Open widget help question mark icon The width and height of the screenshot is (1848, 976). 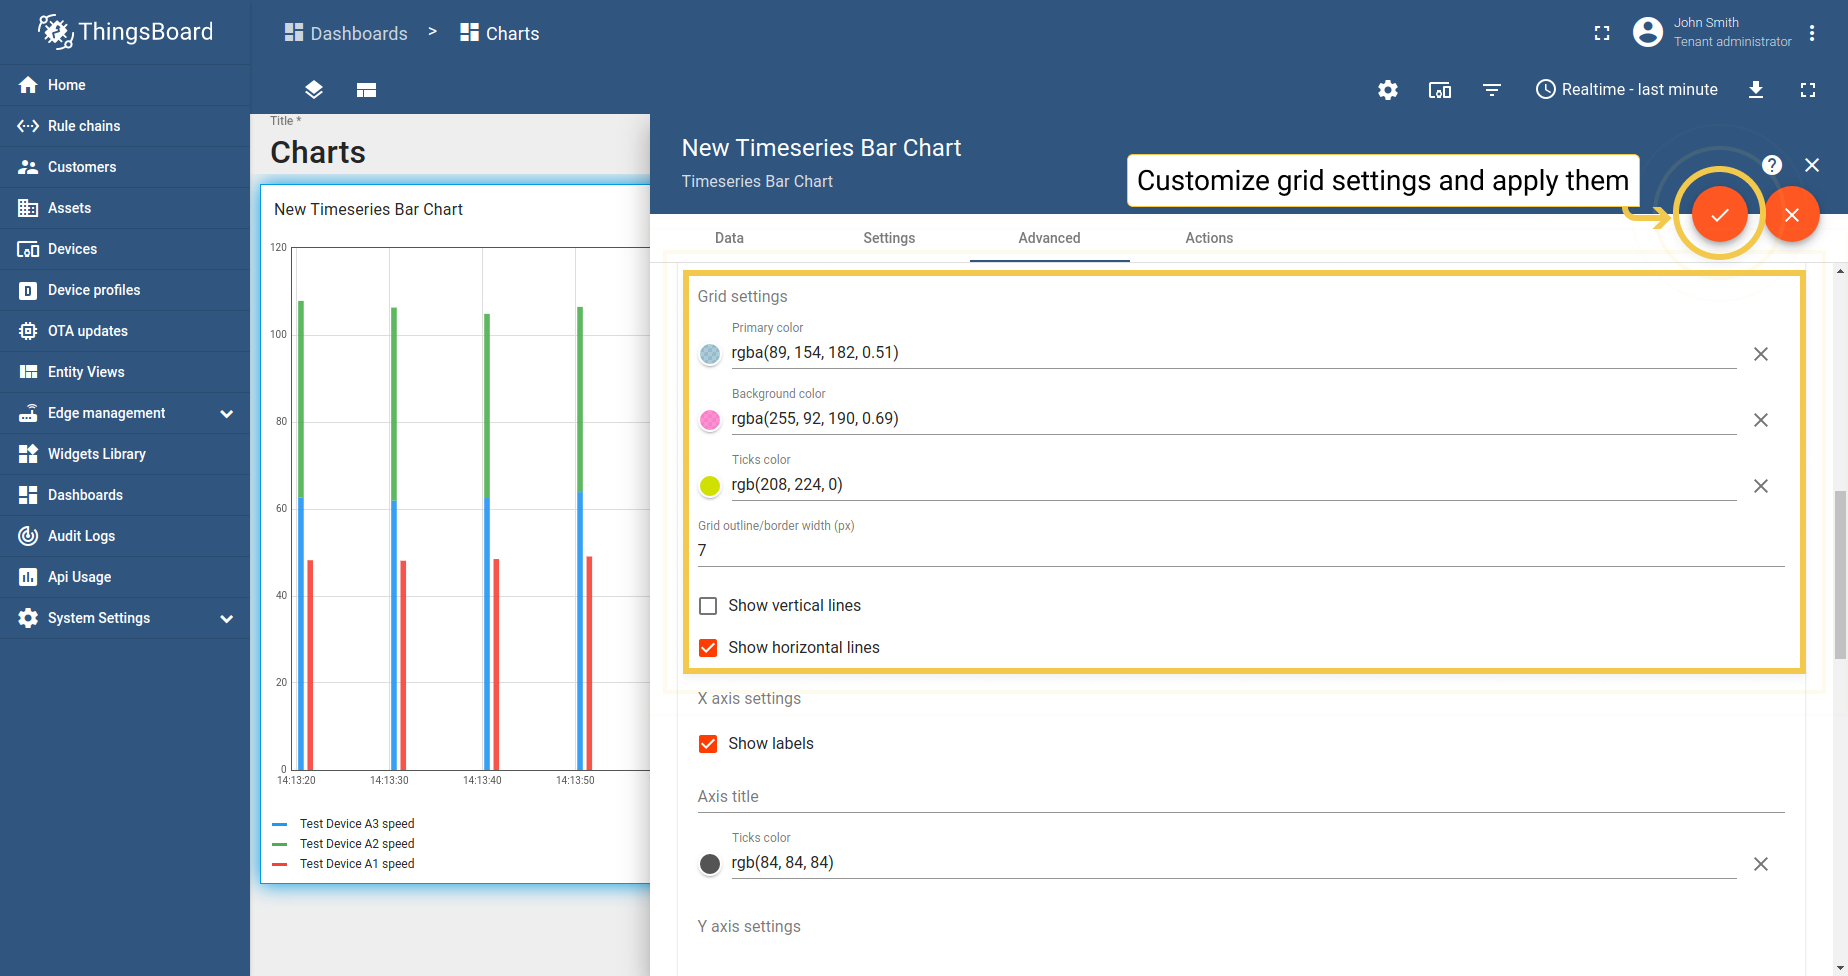click(x=1772, y=165)
